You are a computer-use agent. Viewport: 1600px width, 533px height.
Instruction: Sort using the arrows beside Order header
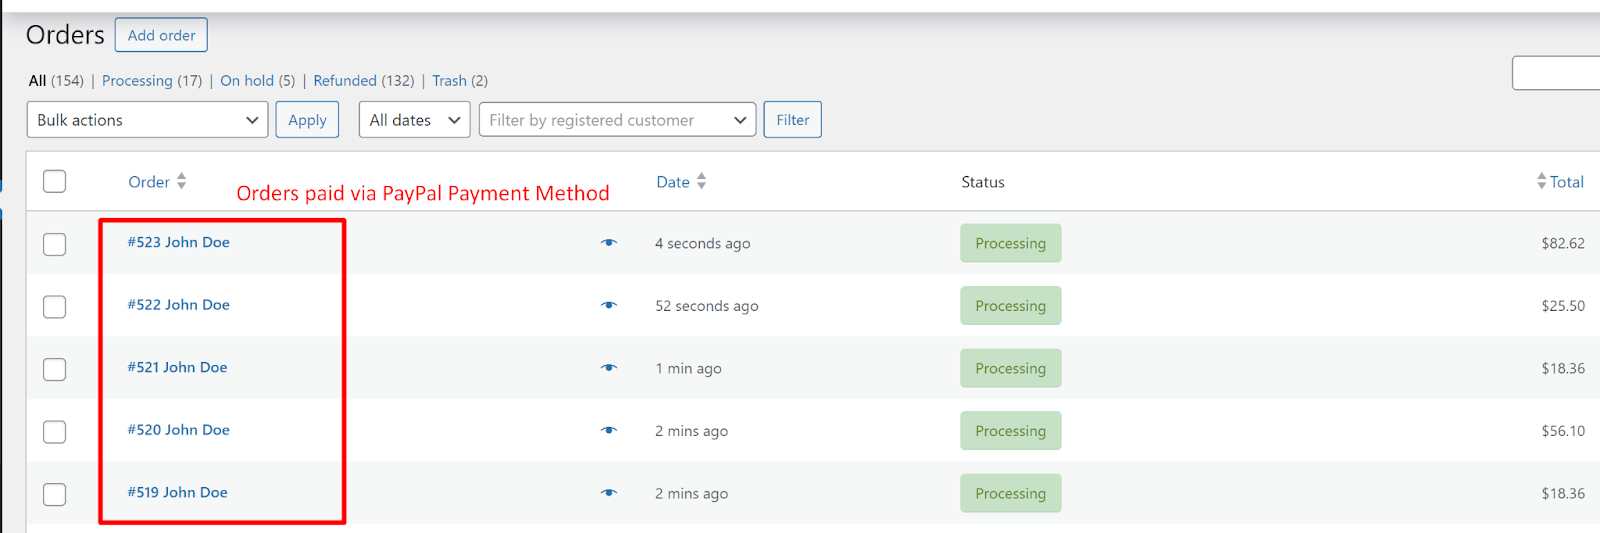pos(182,181)
